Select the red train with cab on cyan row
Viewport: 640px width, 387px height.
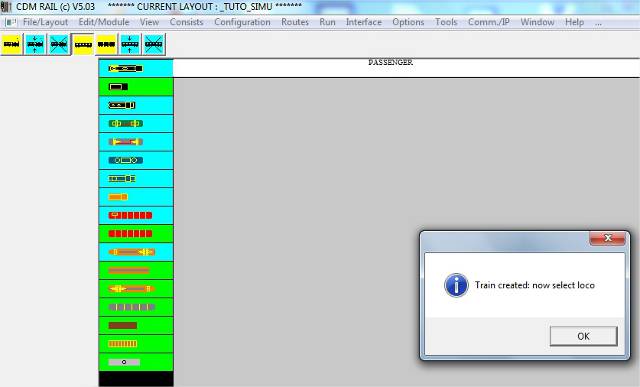(136, 216)
